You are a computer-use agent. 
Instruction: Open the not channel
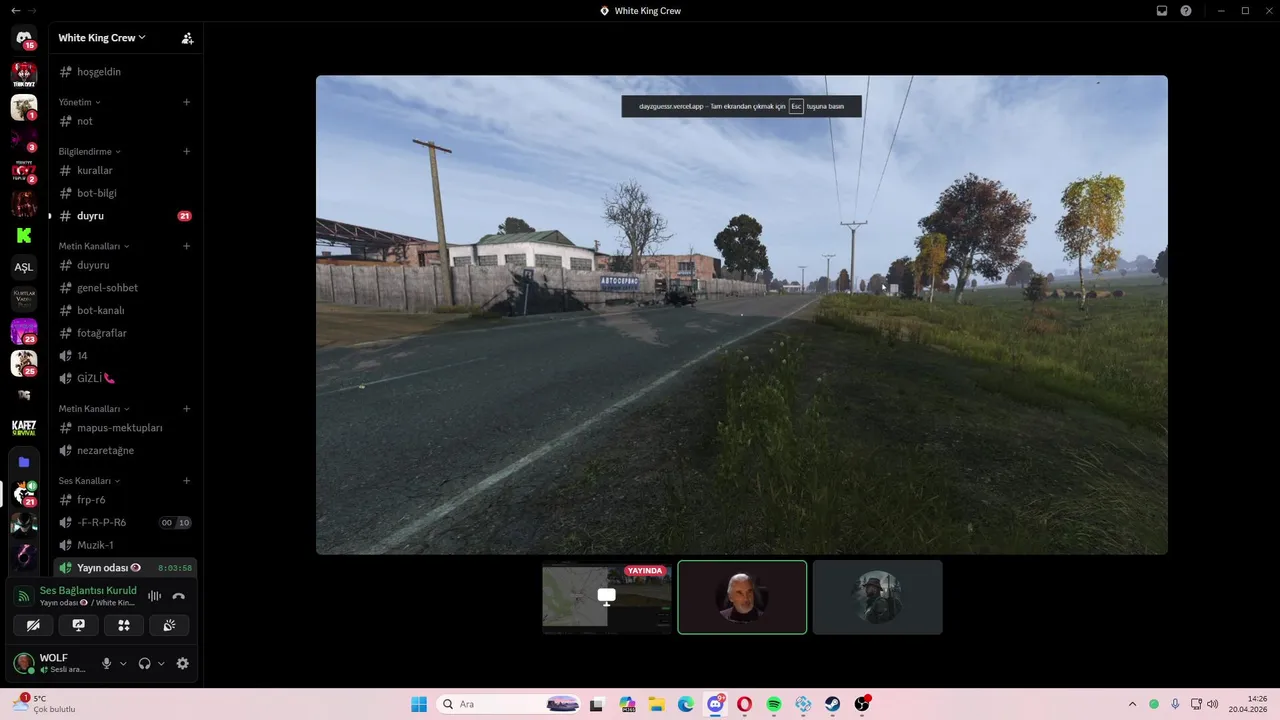point(125,121)
